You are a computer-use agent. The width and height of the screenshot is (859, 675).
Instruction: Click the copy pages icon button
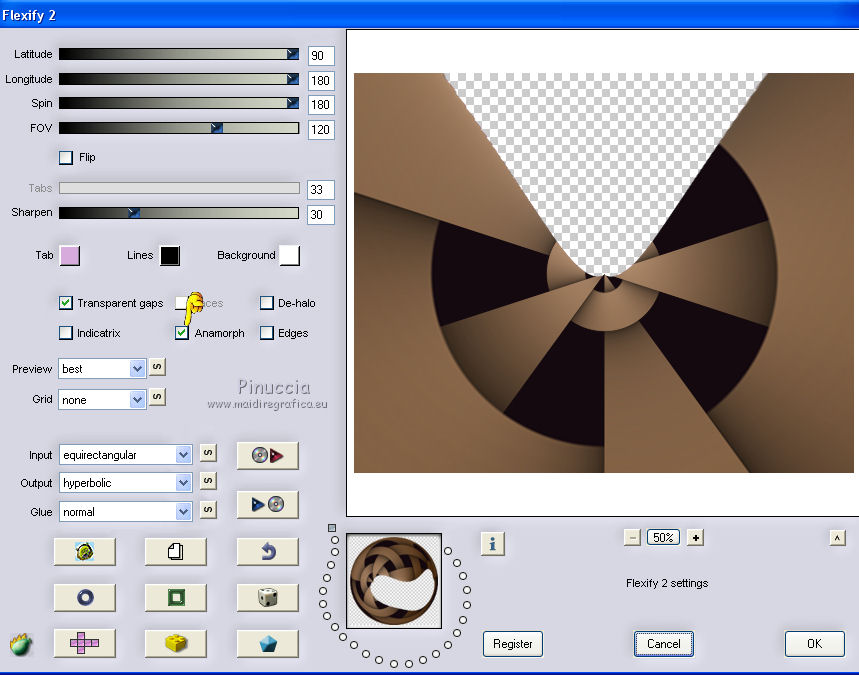176,551
